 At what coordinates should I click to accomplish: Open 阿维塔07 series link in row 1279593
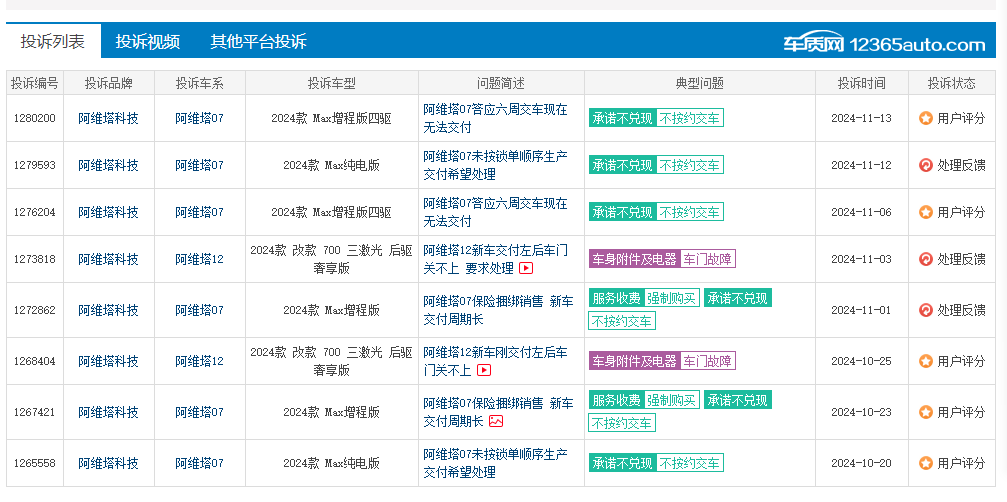(200, 165)
